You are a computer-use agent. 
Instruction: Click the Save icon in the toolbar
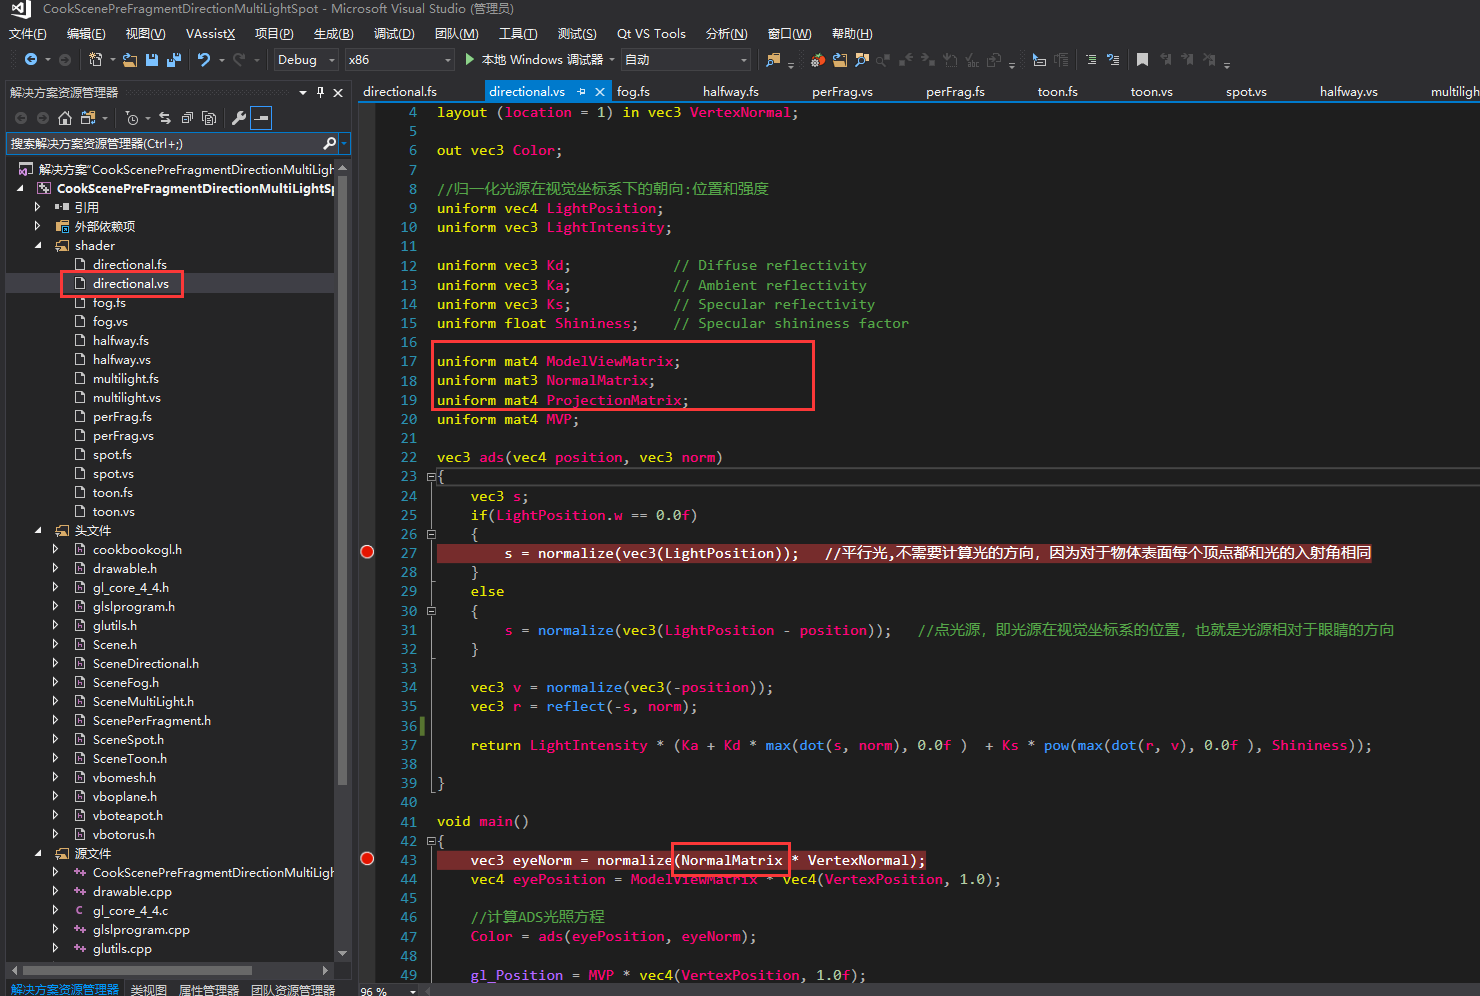152,60
